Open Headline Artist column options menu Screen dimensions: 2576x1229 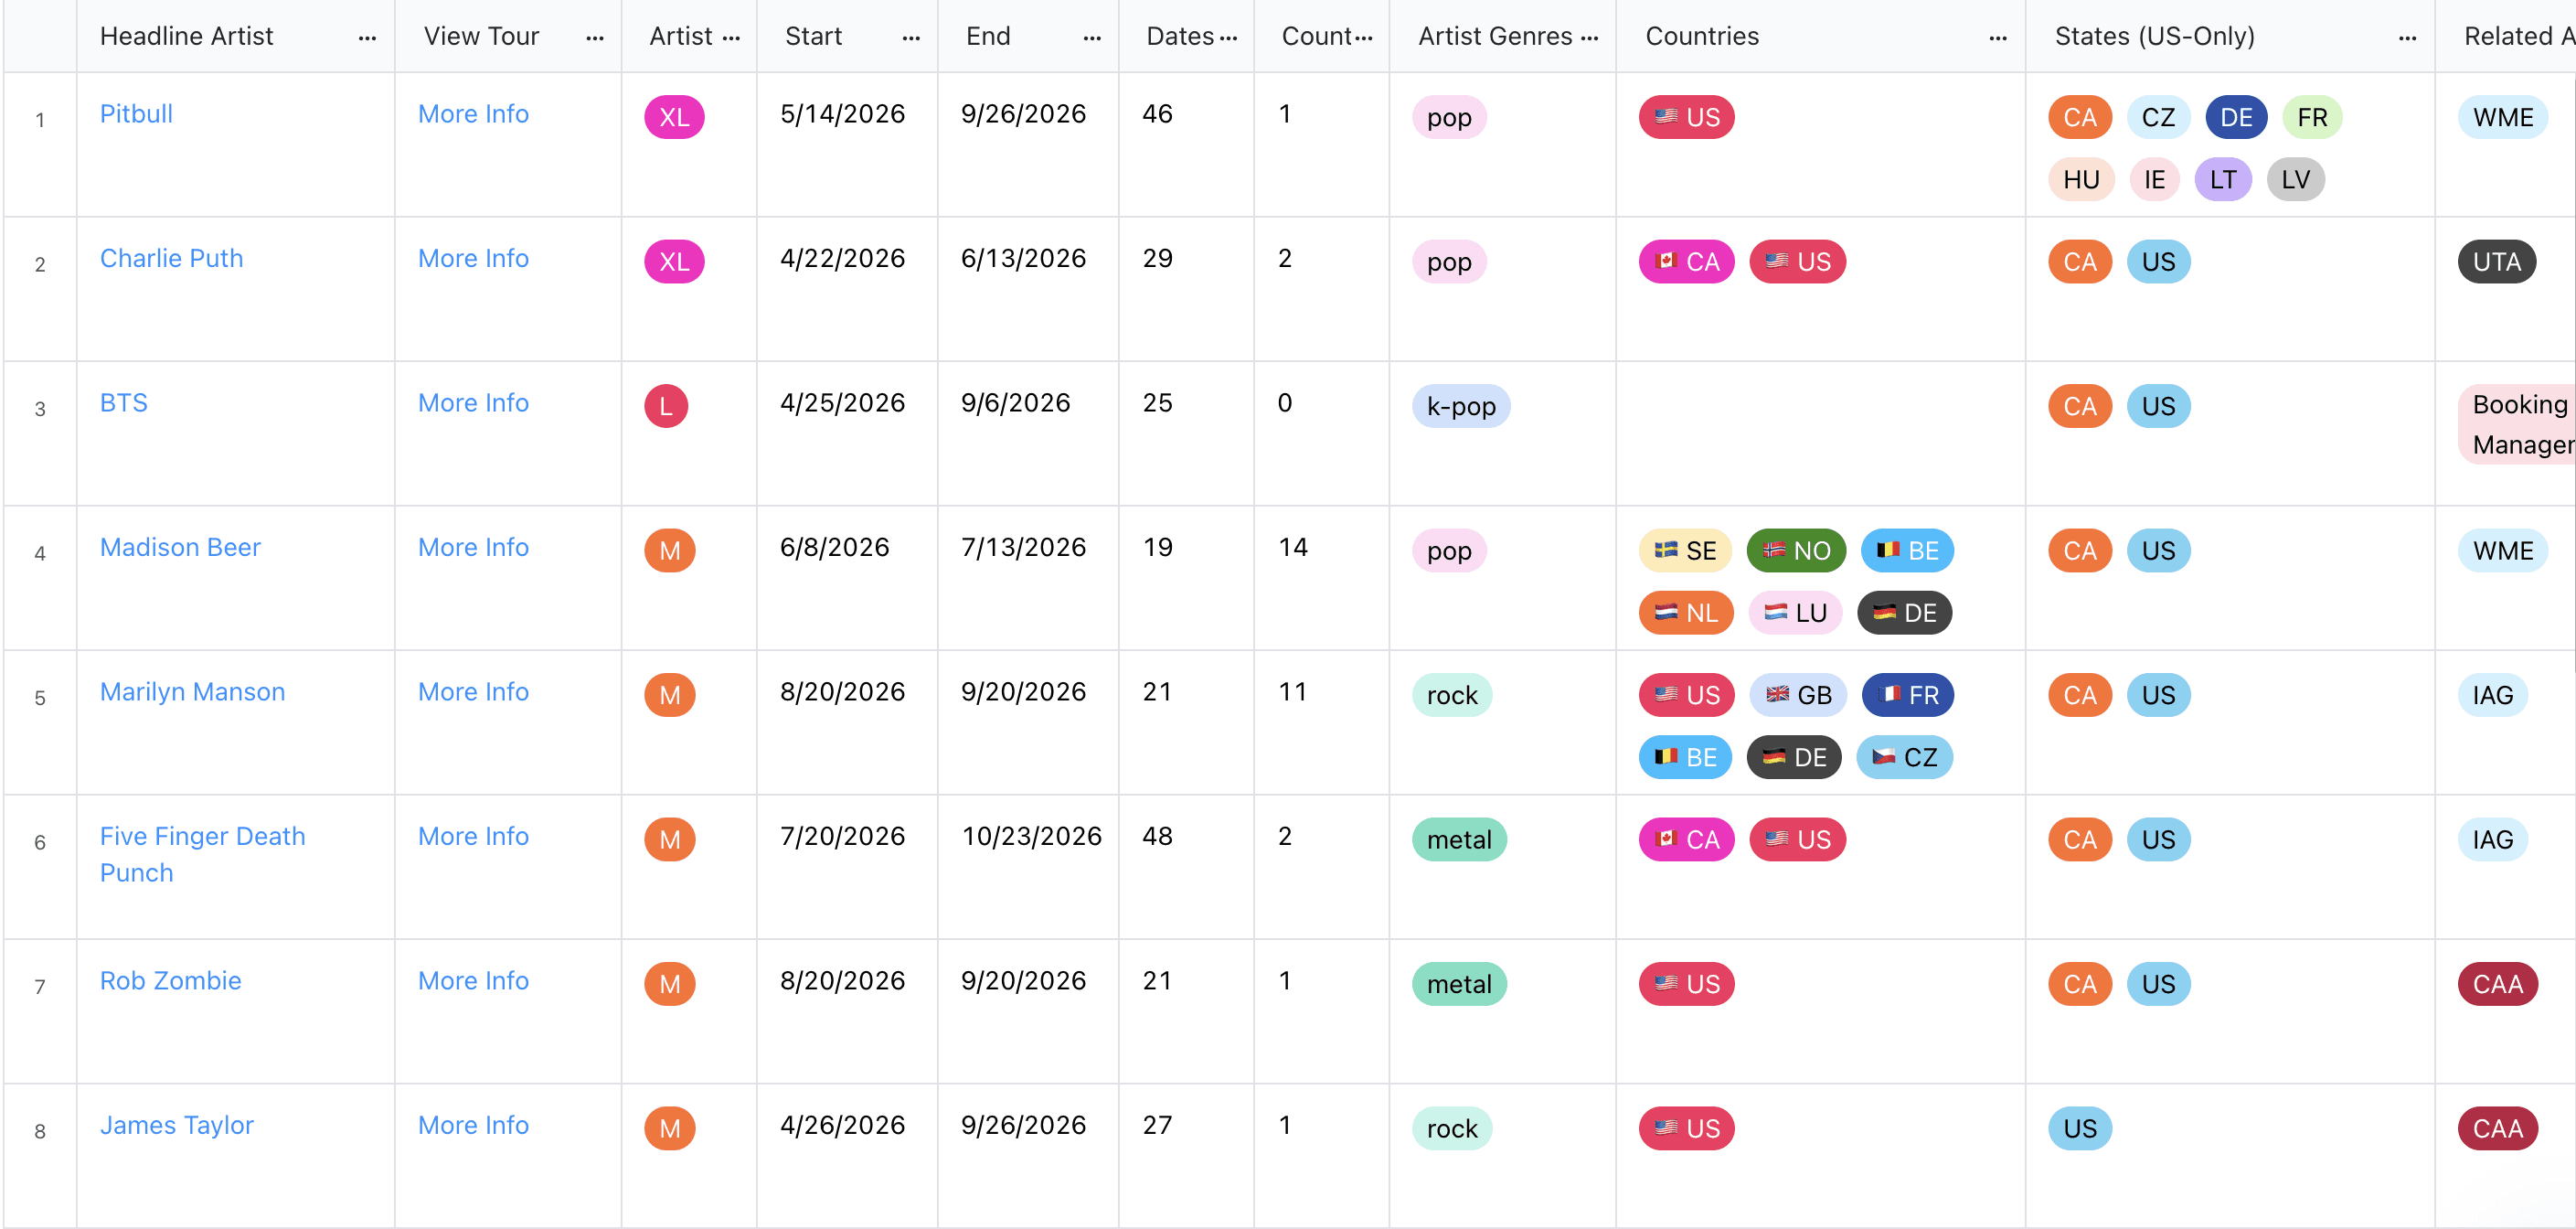(367, 38)
